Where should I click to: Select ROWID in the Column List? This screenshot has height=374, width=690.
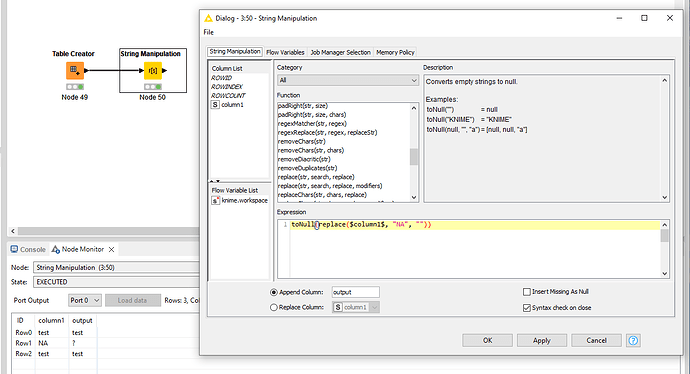(x=221, y=77)
